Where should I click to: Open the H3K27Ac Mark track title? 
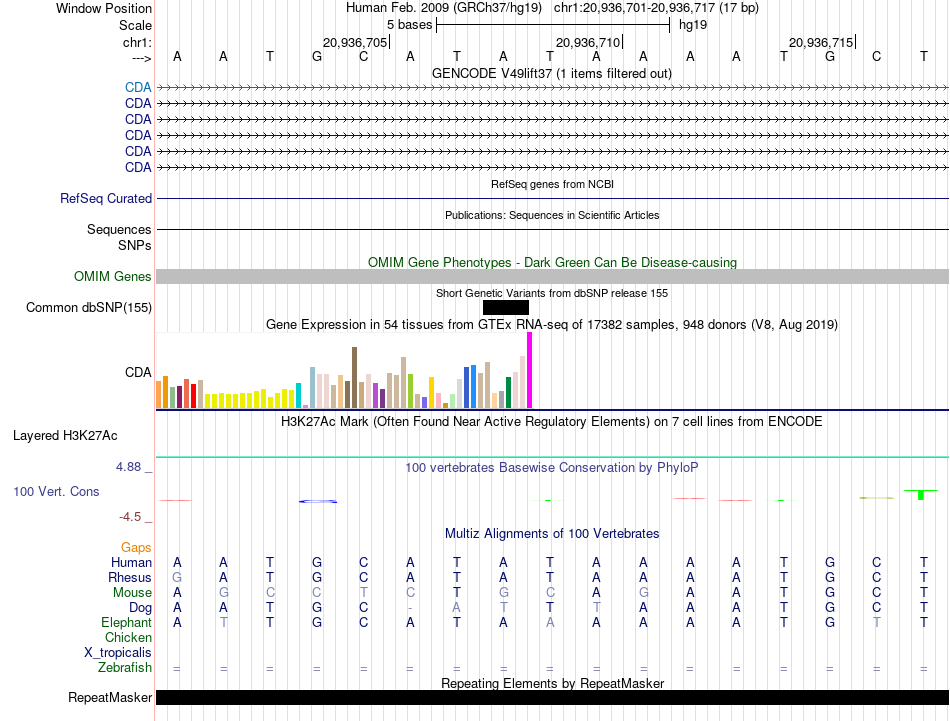click(x=552, y=421)
